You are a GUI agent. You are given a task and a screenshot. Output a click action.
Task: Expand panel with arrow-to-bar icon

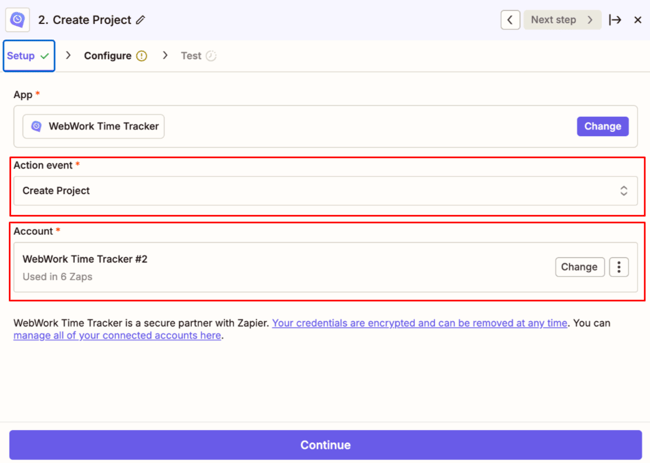[x=615, y=19]
